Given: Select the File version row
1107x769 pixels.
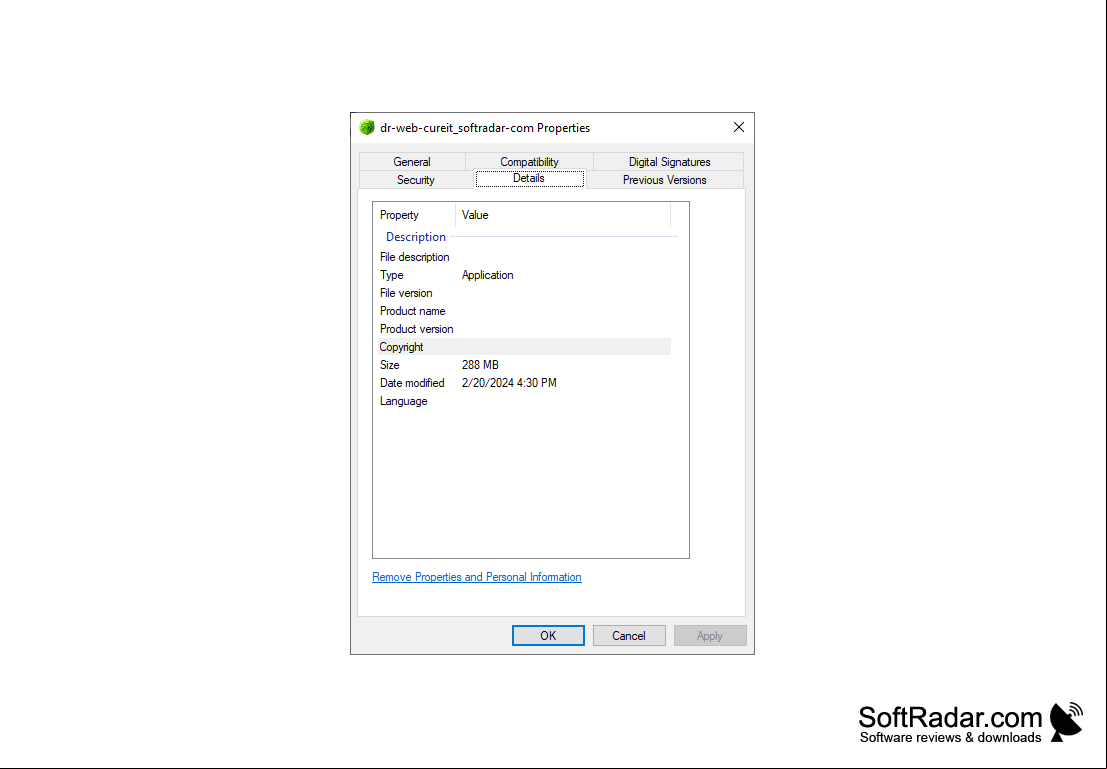Looking at the screenshot, I should pos(525,293).
